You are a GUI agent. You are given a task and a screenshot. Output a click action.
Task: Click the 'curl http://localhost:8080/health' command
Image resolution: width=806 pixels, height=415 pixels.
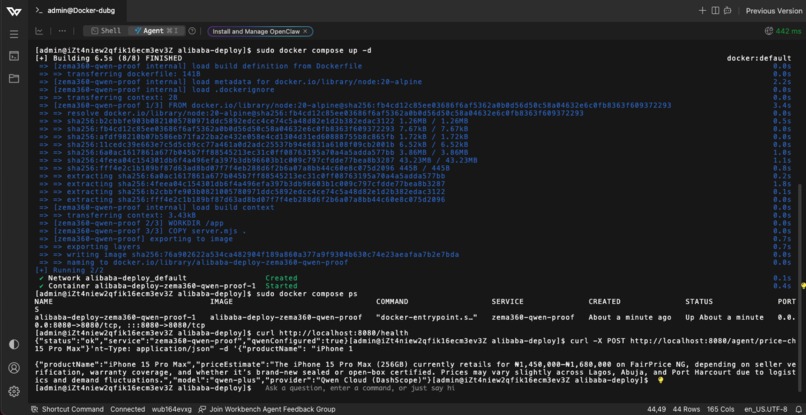coord(332,333)
